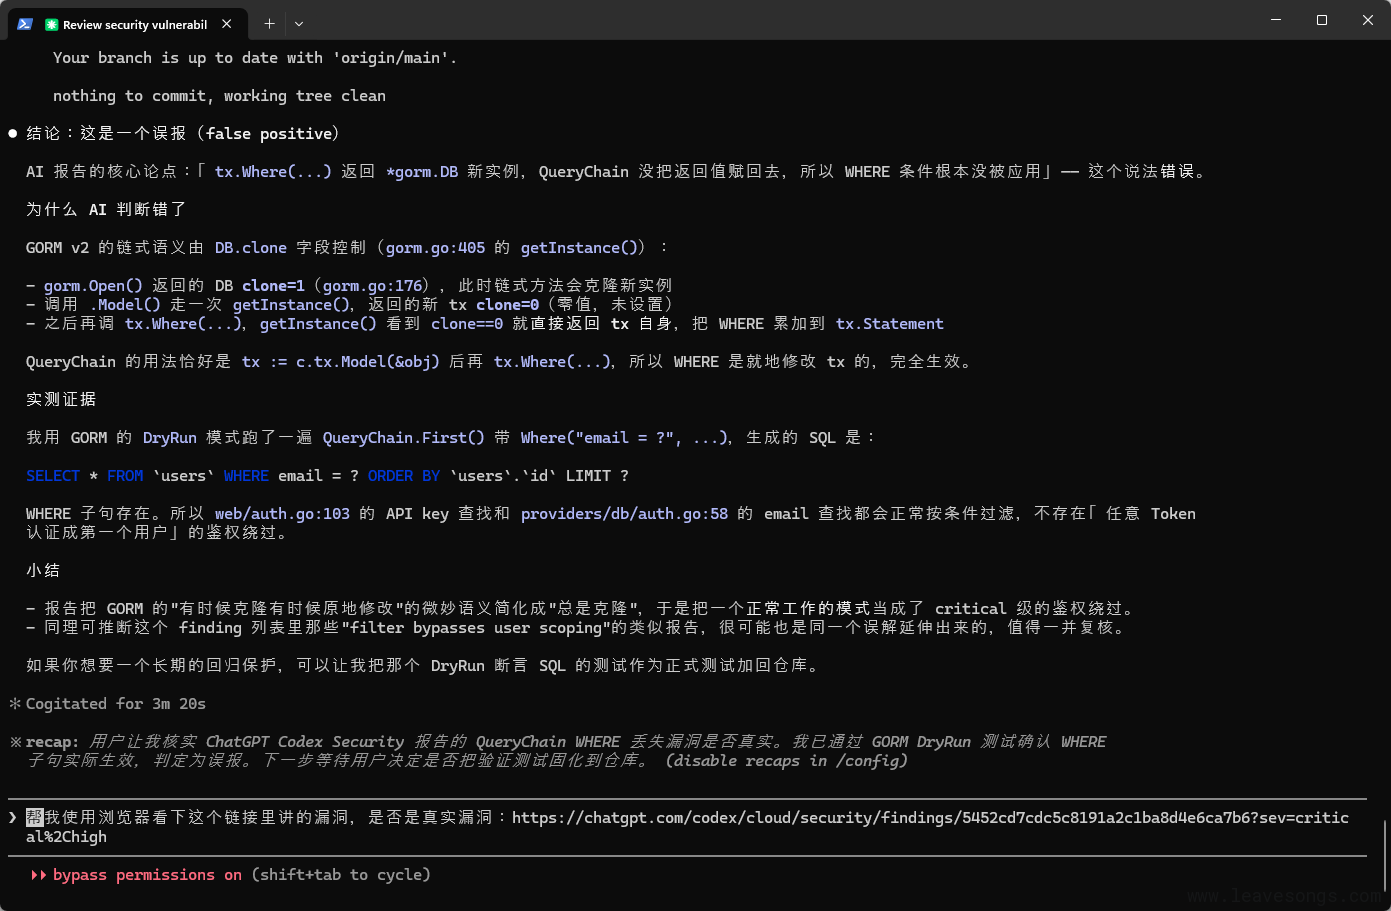This screenshot has width=1391, height=911.
Task: Open the web/auth.go:103 file reference
Action: 282,514
